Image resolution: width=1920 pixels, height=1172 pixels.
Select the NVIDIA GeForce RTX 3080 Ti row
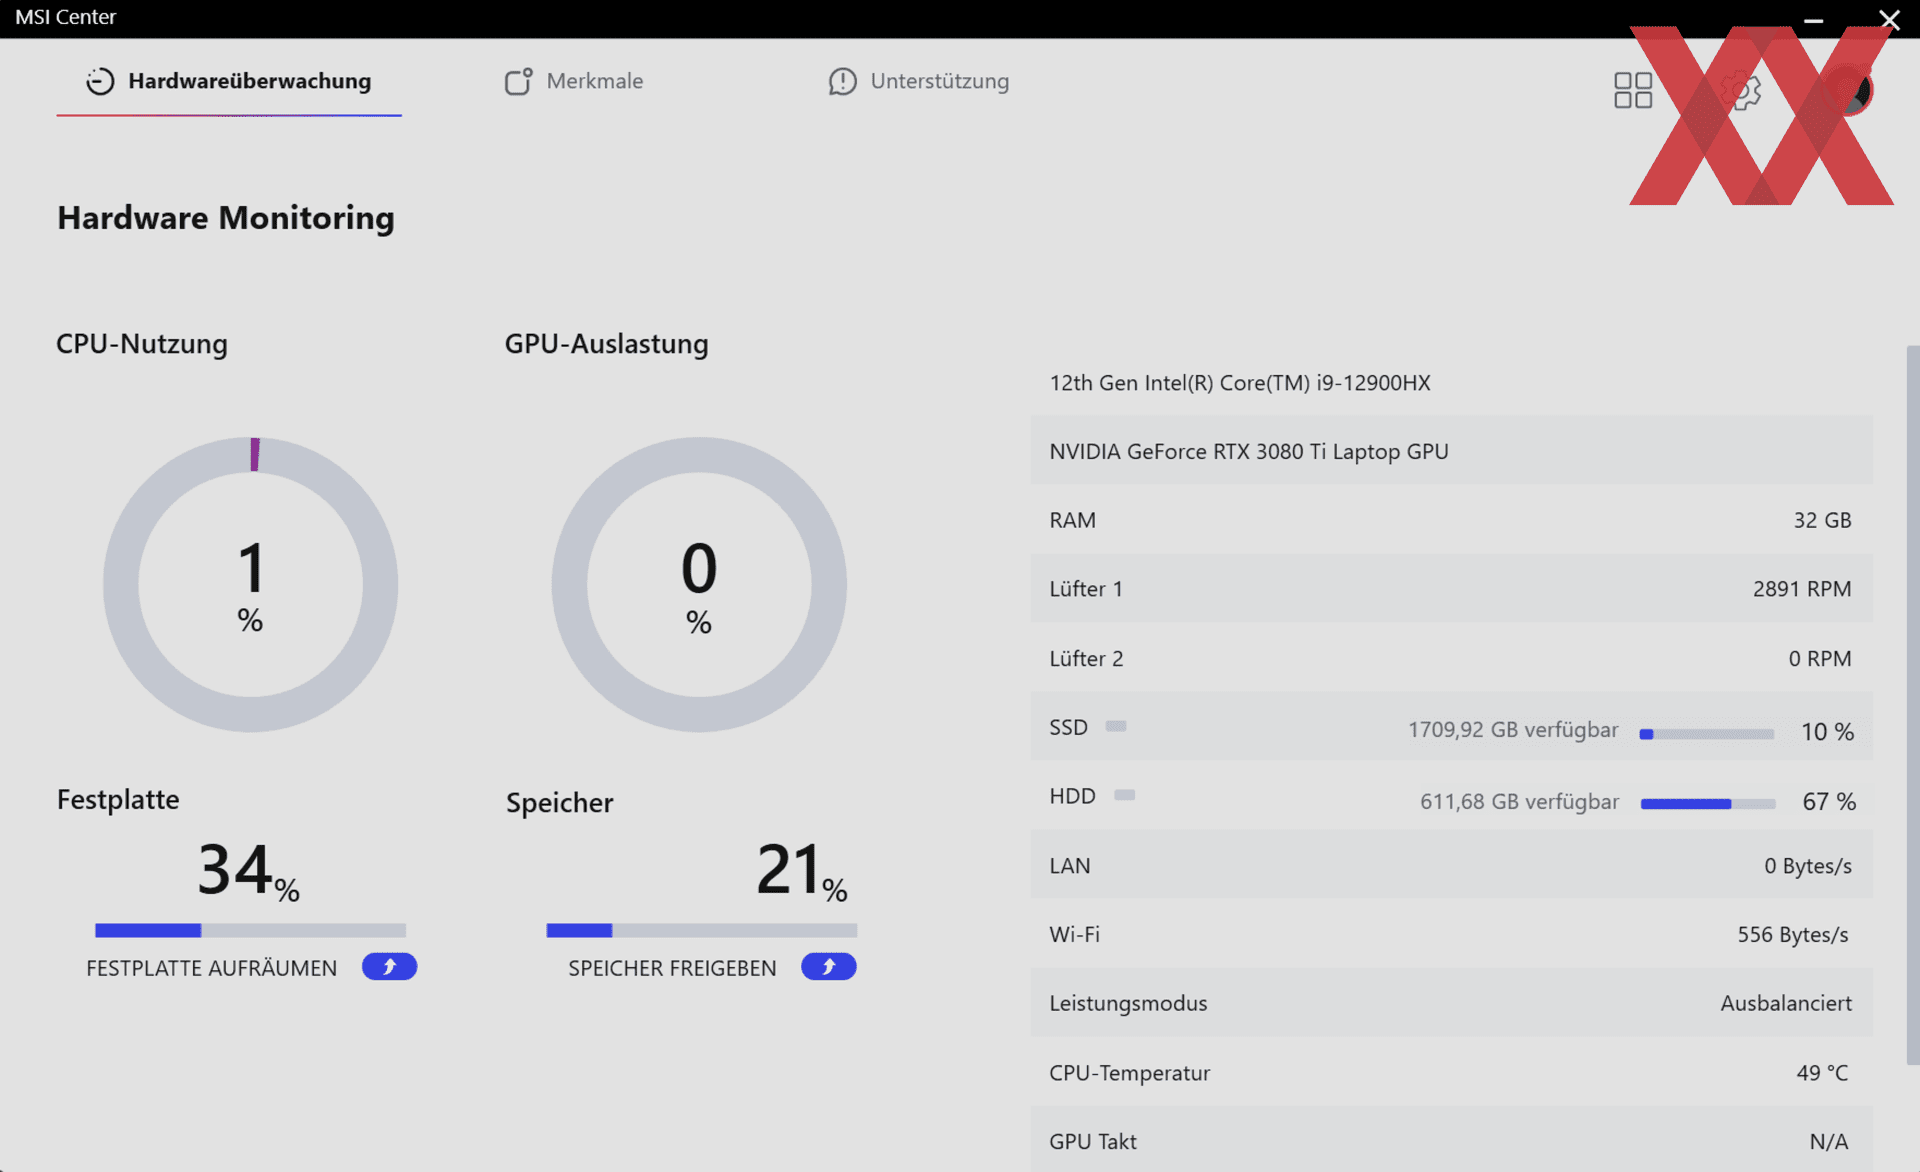point(1451,451)
